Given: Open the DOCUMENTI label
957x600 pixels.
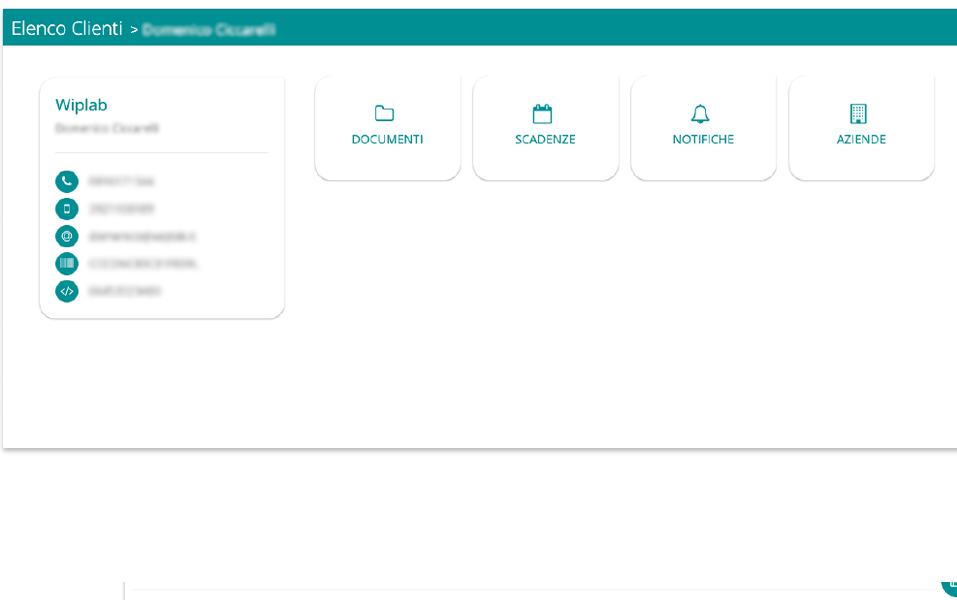Looking at the screenshot, I should click(x=387, y=140).
